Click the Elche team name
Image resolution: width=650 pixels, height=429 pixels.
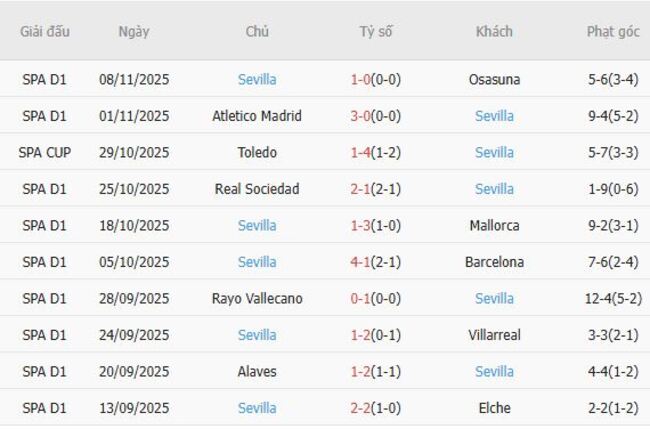[494, 408]
